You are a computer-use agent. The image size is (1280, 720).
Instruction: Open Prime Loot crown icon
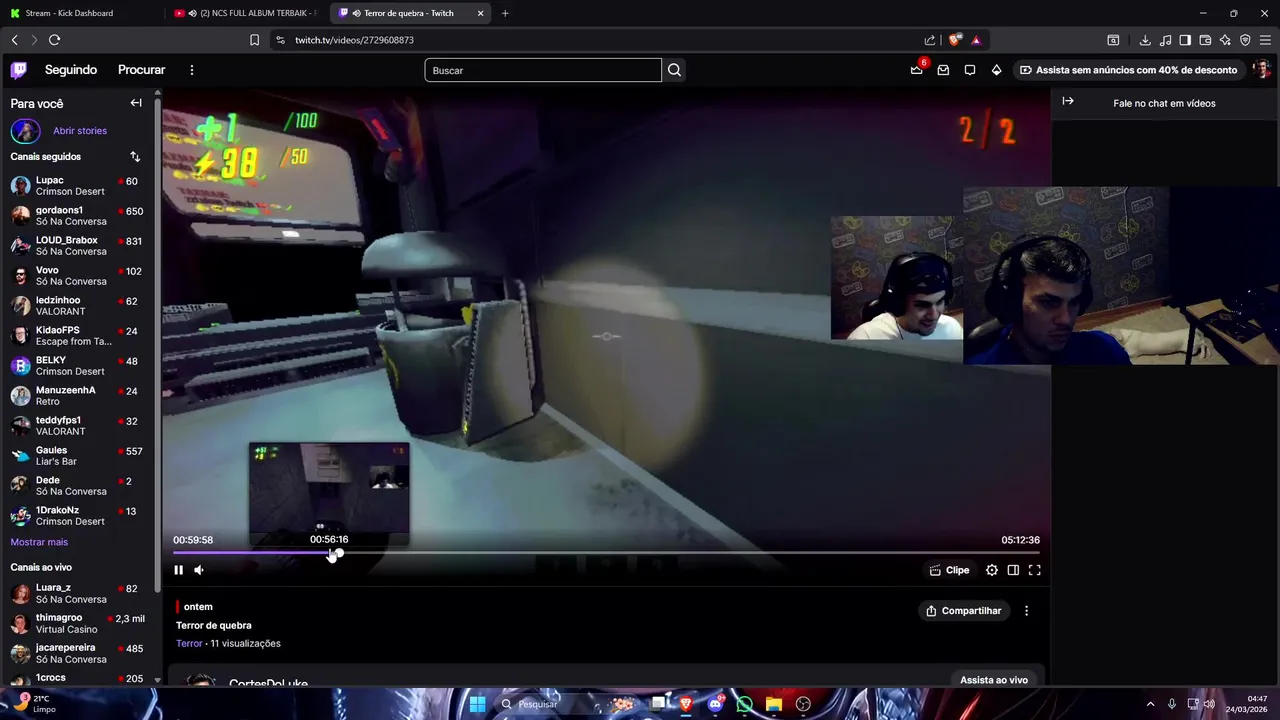tap(916, 69)
